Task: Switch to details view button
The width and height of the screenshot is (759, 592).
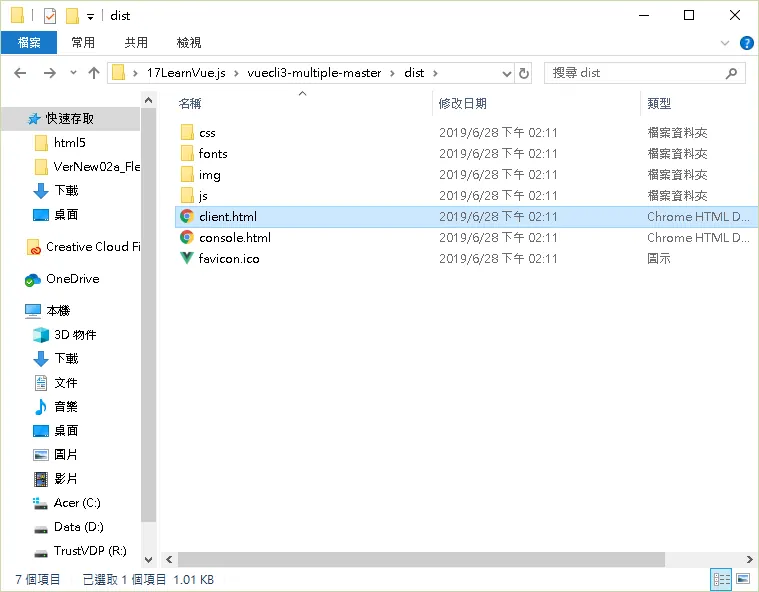Action: tap(721, 579)
